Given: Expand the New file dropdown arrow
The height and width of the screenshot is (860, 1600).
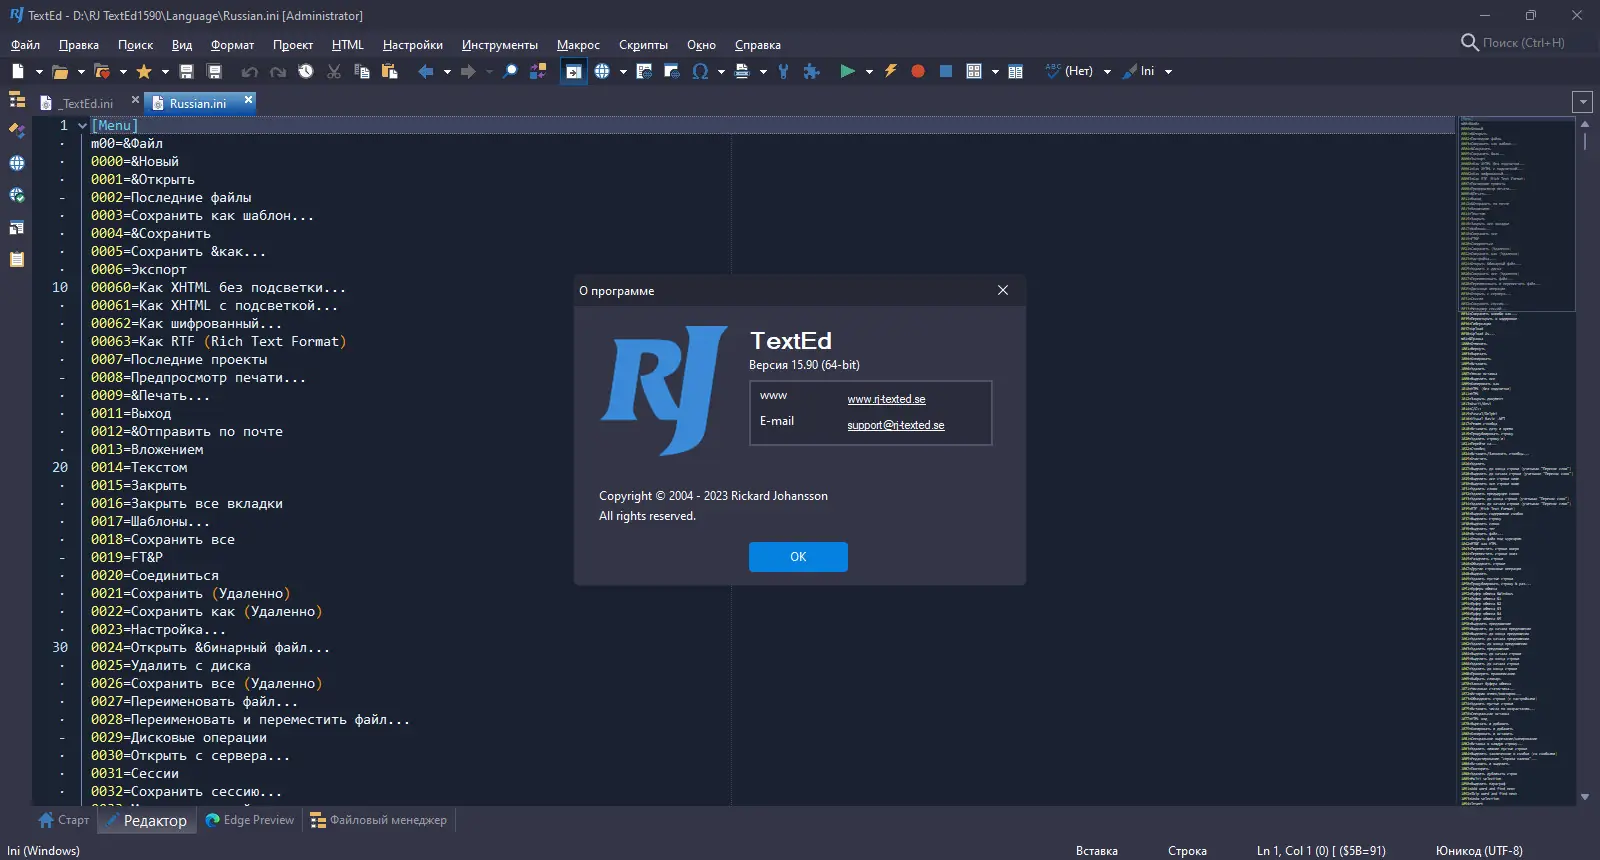Looking at the screenshot, I should [39, 71].
